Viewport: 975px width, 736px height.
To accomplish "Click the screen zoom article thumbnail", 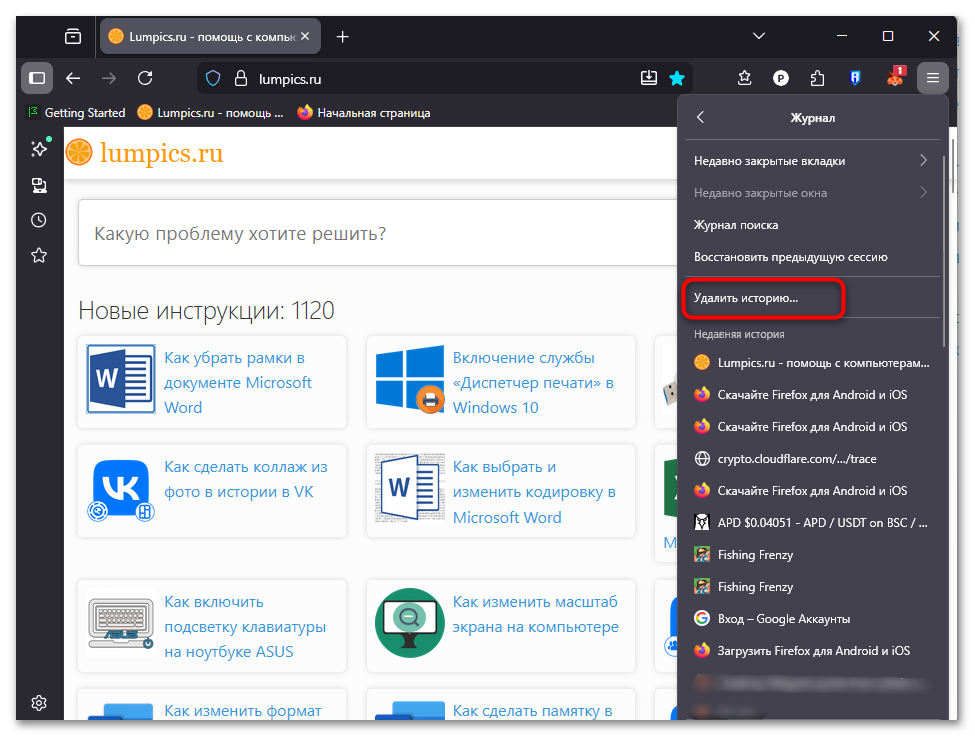I will (x=410, y=623).
